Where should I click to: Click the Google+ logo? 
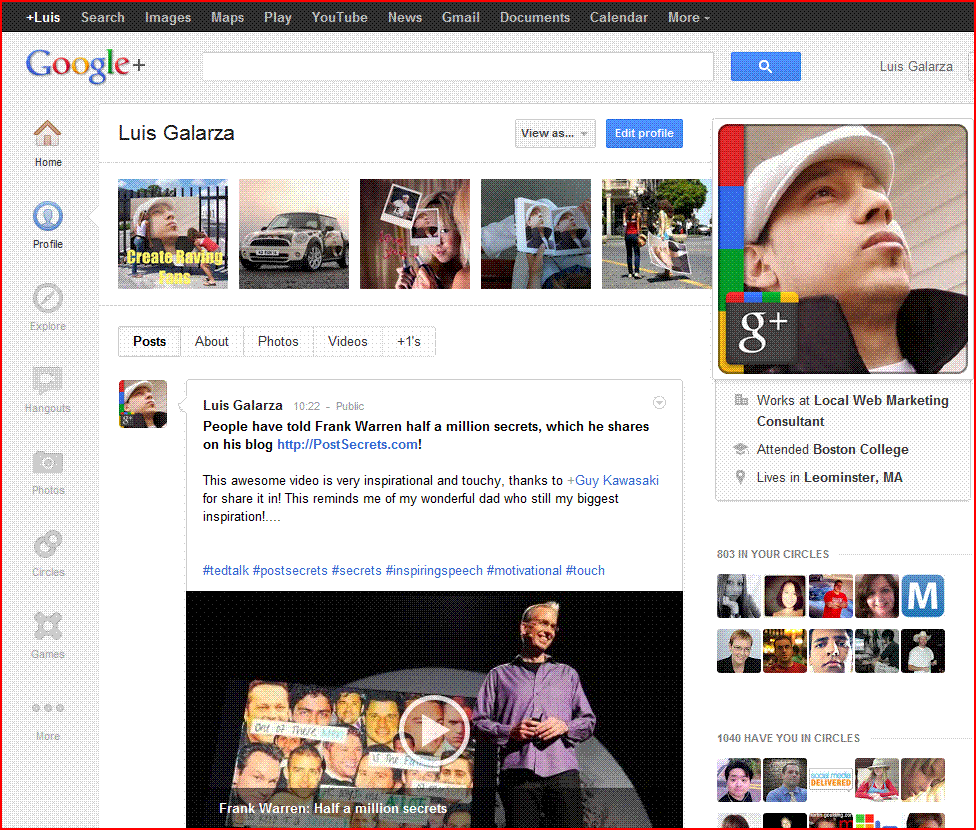(85, 65)
